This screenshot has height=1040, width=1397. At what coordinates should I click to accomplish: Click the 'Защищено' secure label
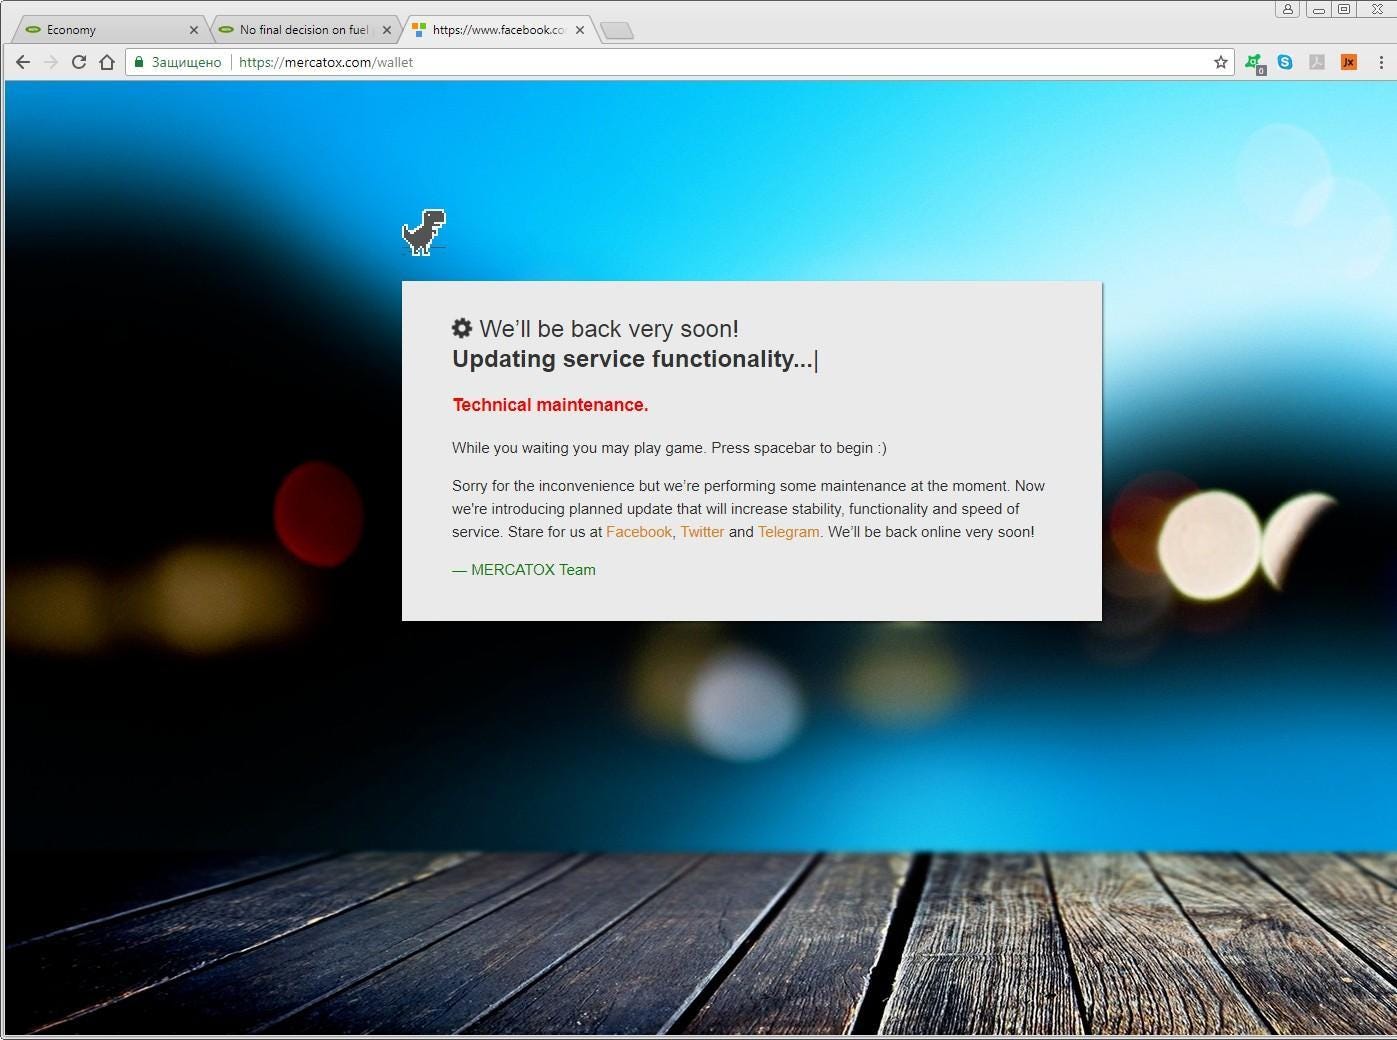coord(186,62)
